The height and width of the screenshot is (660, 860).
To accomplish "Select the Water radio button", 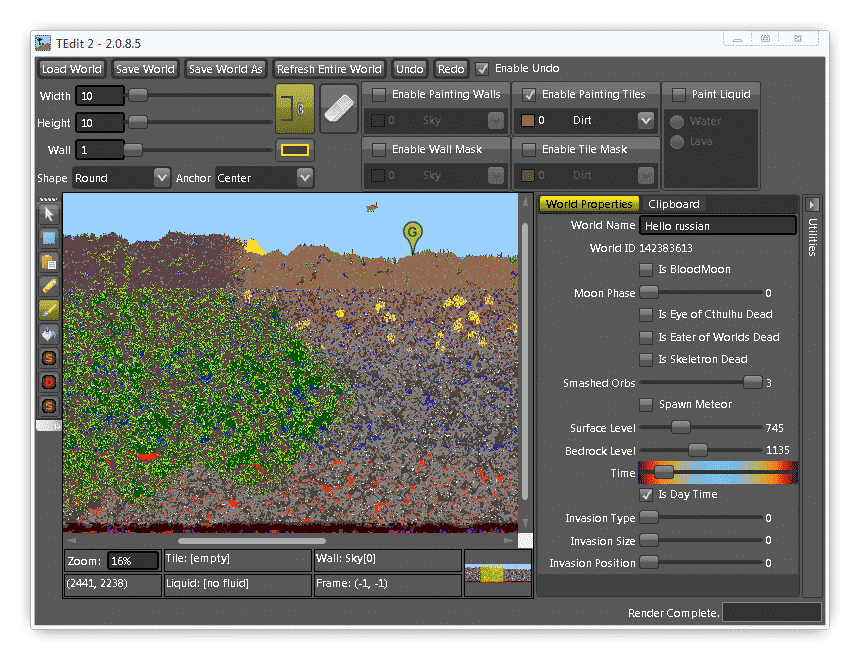I will [677, 121].
